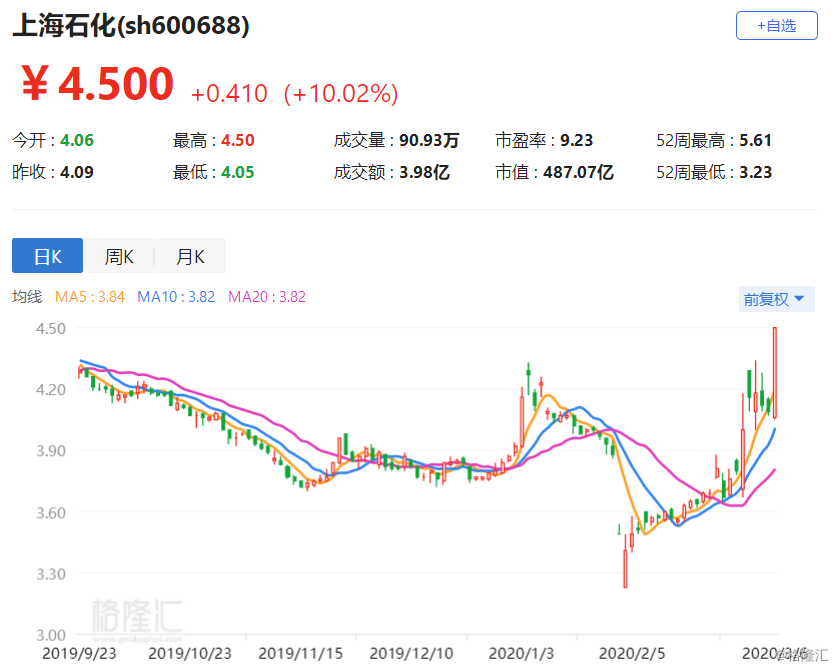Click the 昨收 value 4.09
This screenshot has height=669, width=836.
tap(77, 172)
